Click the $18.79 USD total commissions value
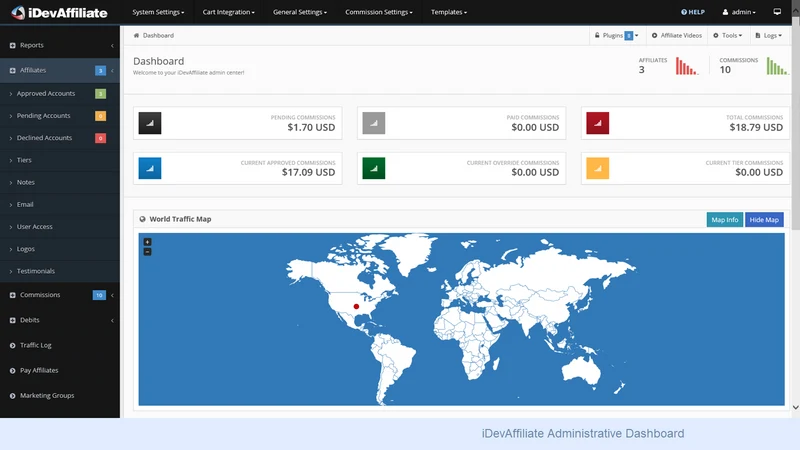The image size is (800, 450). [756, 128]
